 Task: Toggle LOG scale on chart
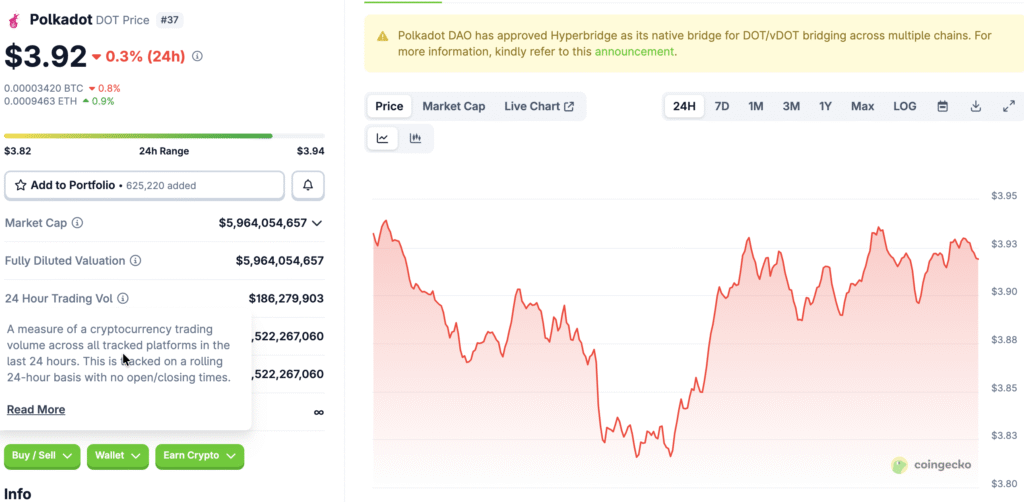(904, 106)
